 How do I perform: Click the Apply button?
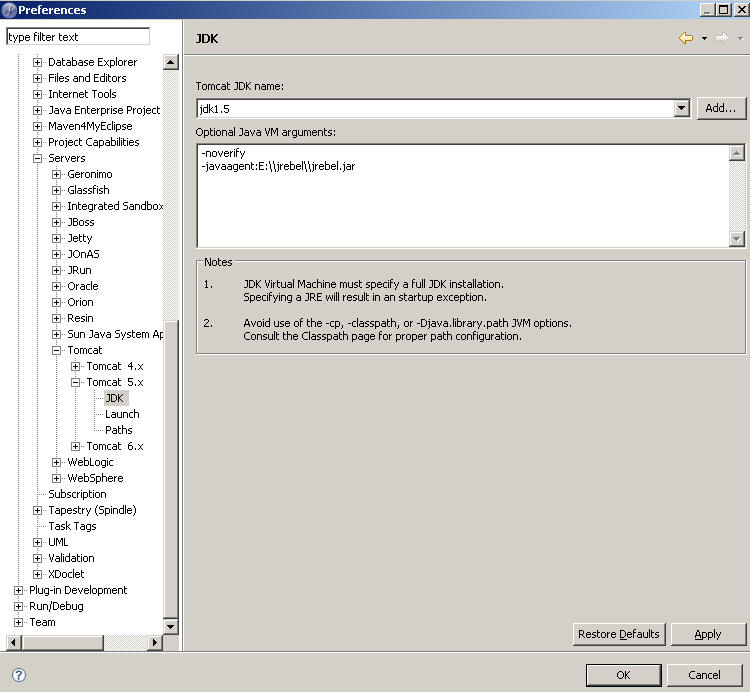(x=707, y=634)
